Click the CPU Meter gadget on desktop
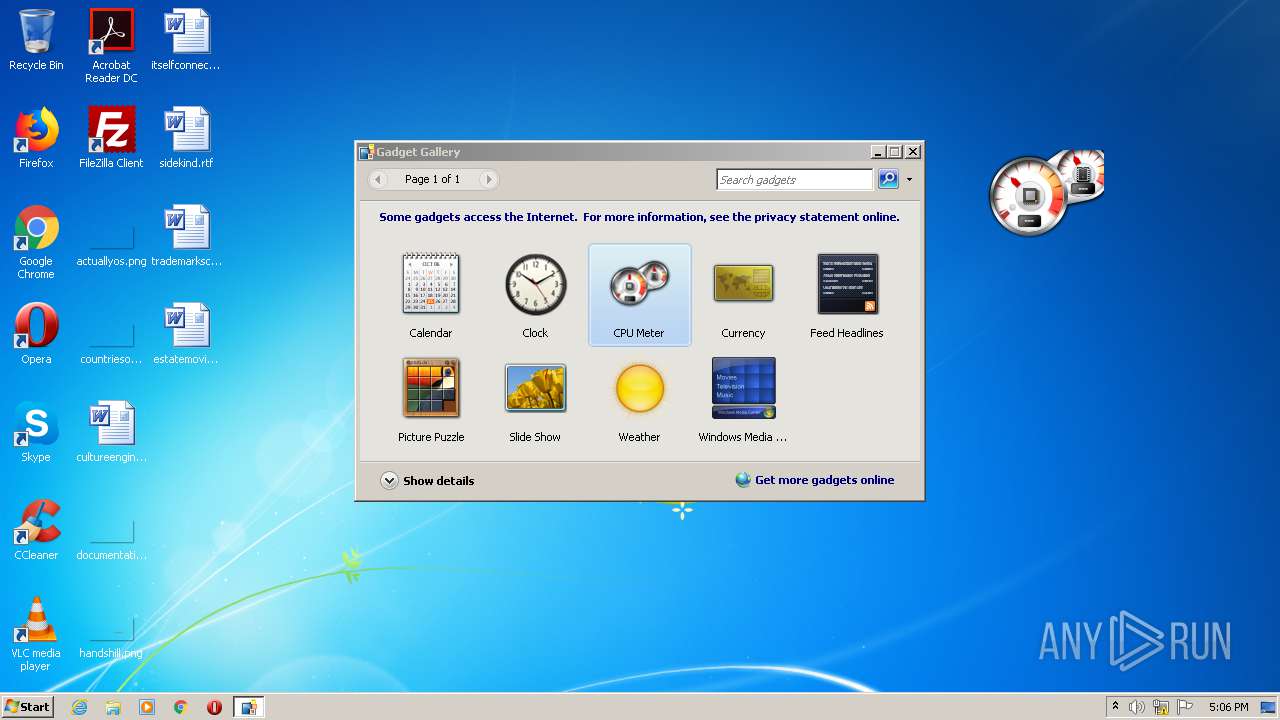Viewport: 1280px width, 720px height. 1045,192
